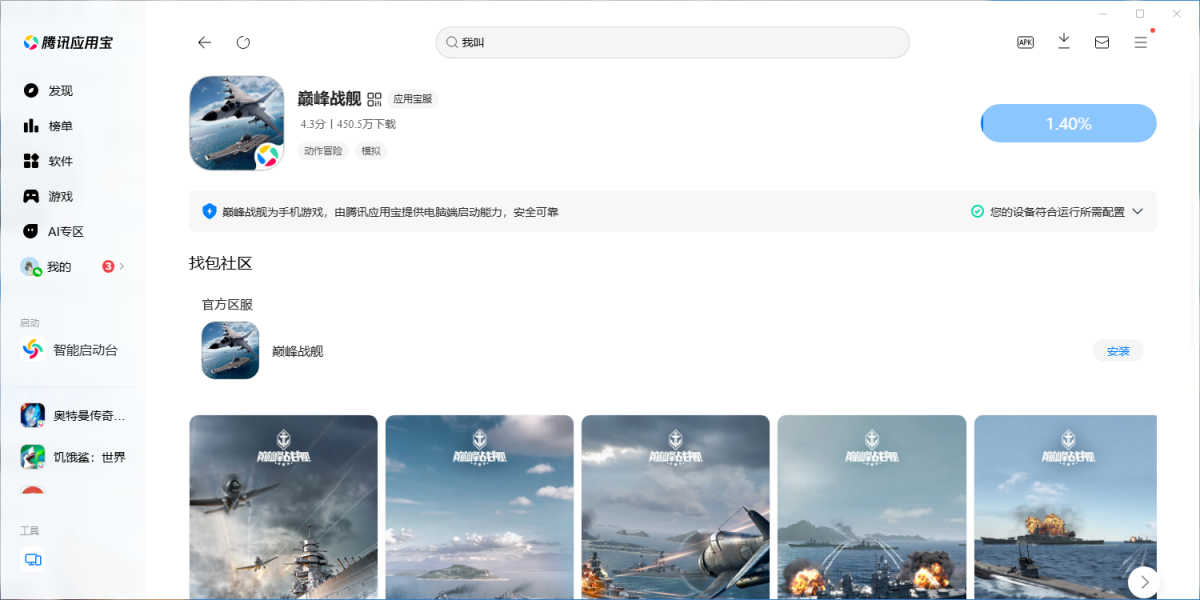Refresh the page with reload icon
The width and height of the screenshot is (1200, 600).
tap(243, 42)
